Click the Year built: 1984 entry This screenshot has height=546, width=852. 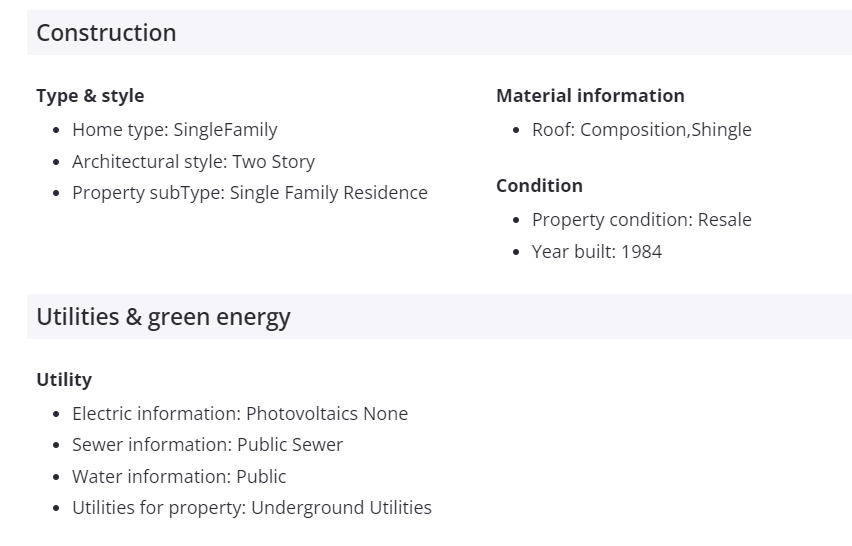coord(596,252)
